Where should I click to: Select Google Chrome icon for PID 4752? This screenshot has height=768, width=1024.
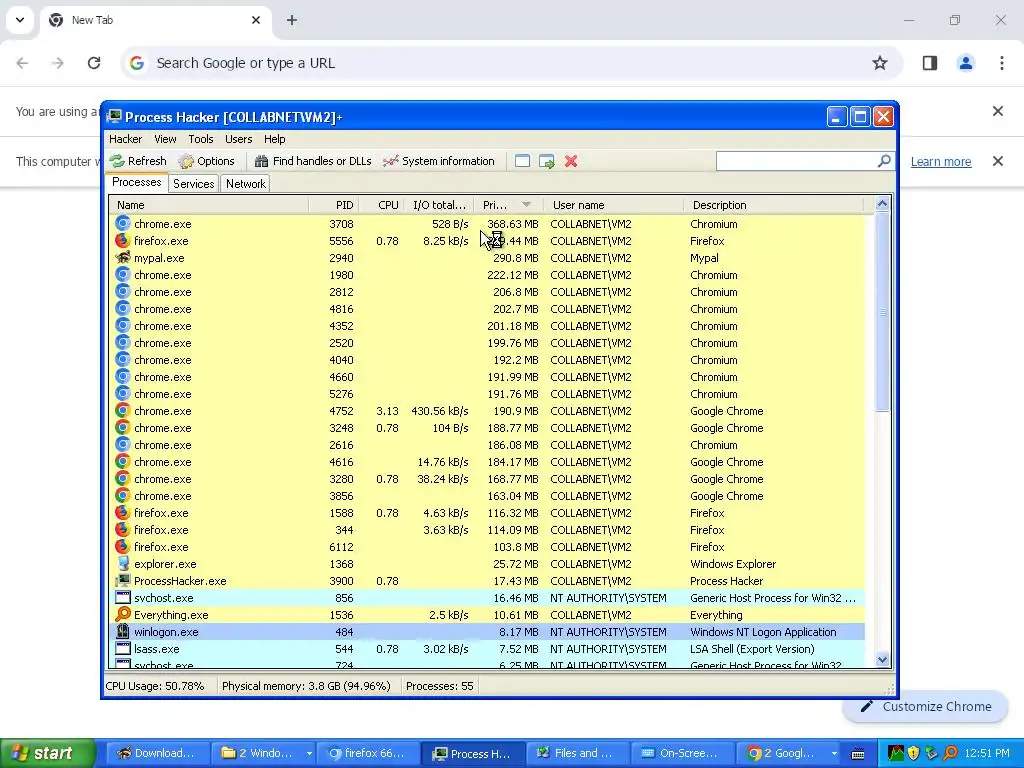122,410
